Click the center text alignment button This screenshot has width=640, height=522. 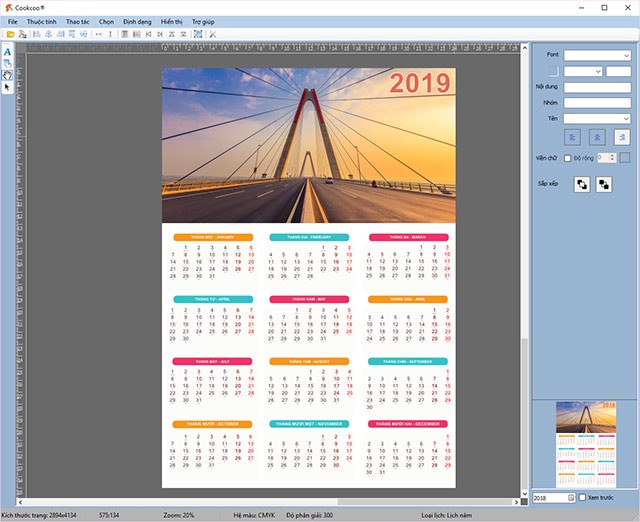(x=596, y=137)
